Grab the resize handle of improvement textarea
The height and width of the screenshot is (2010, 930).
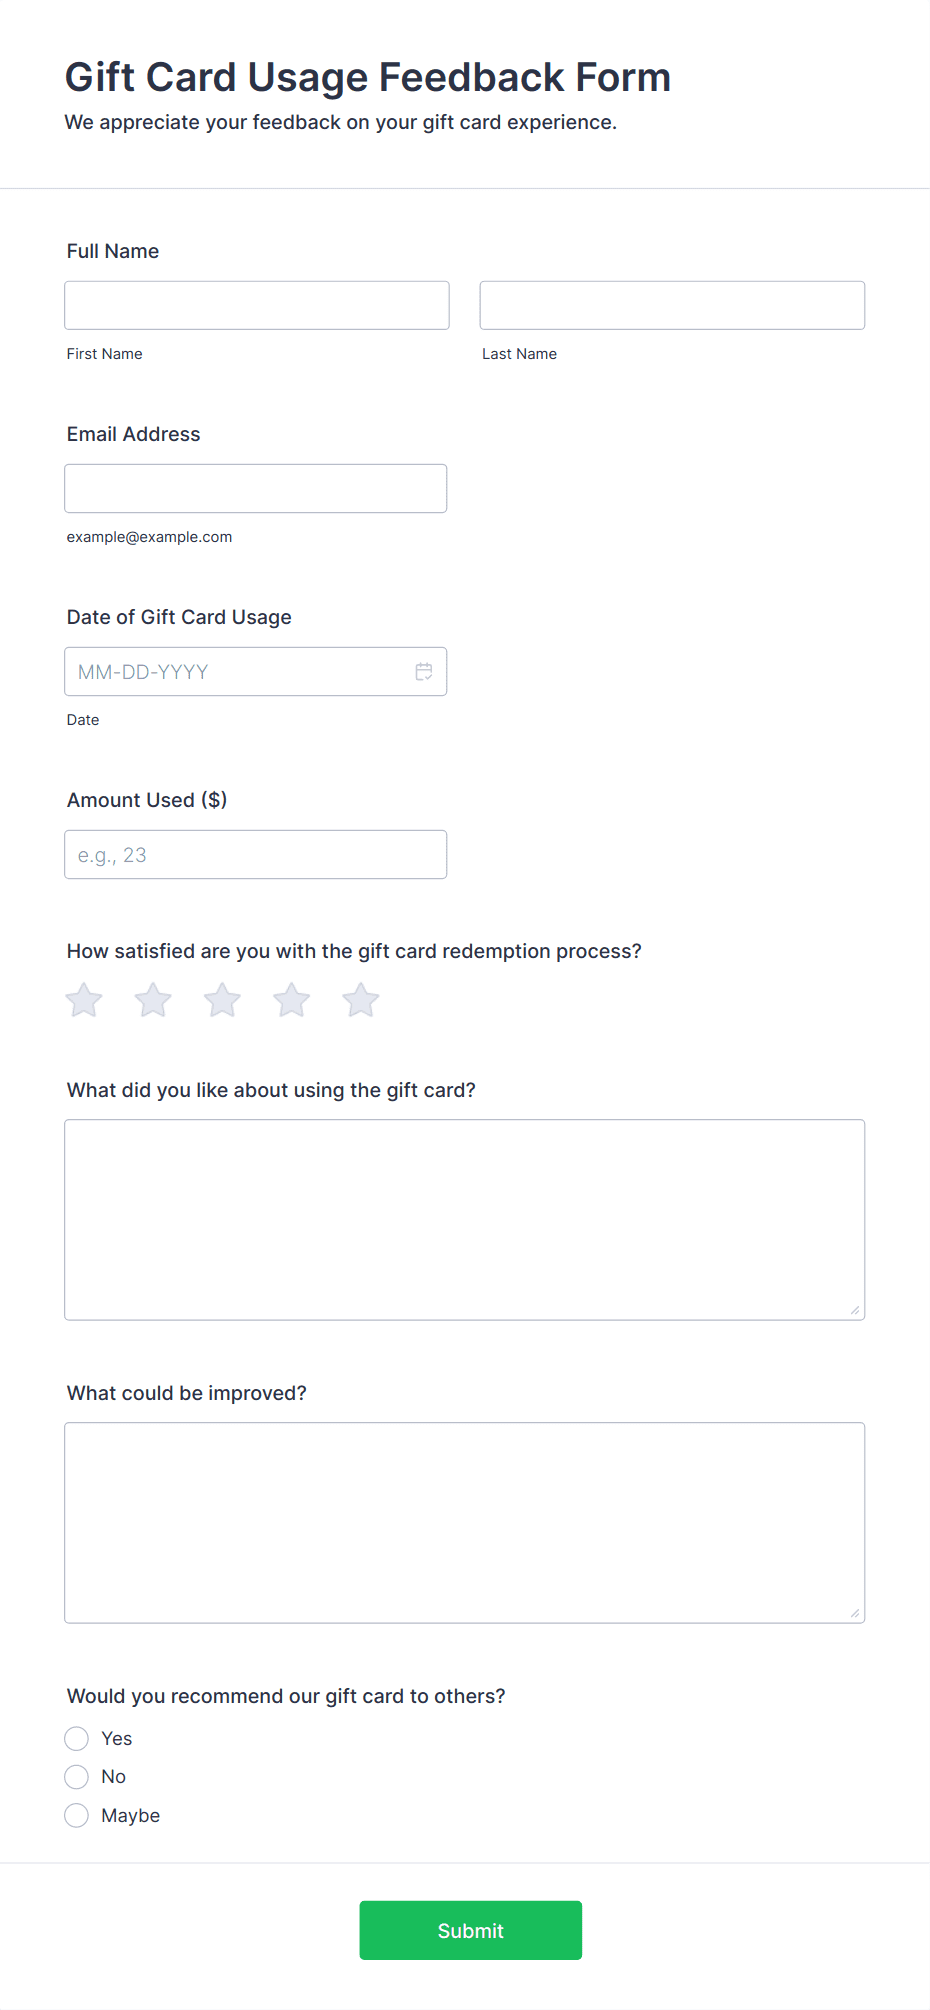click(855, 1613)
